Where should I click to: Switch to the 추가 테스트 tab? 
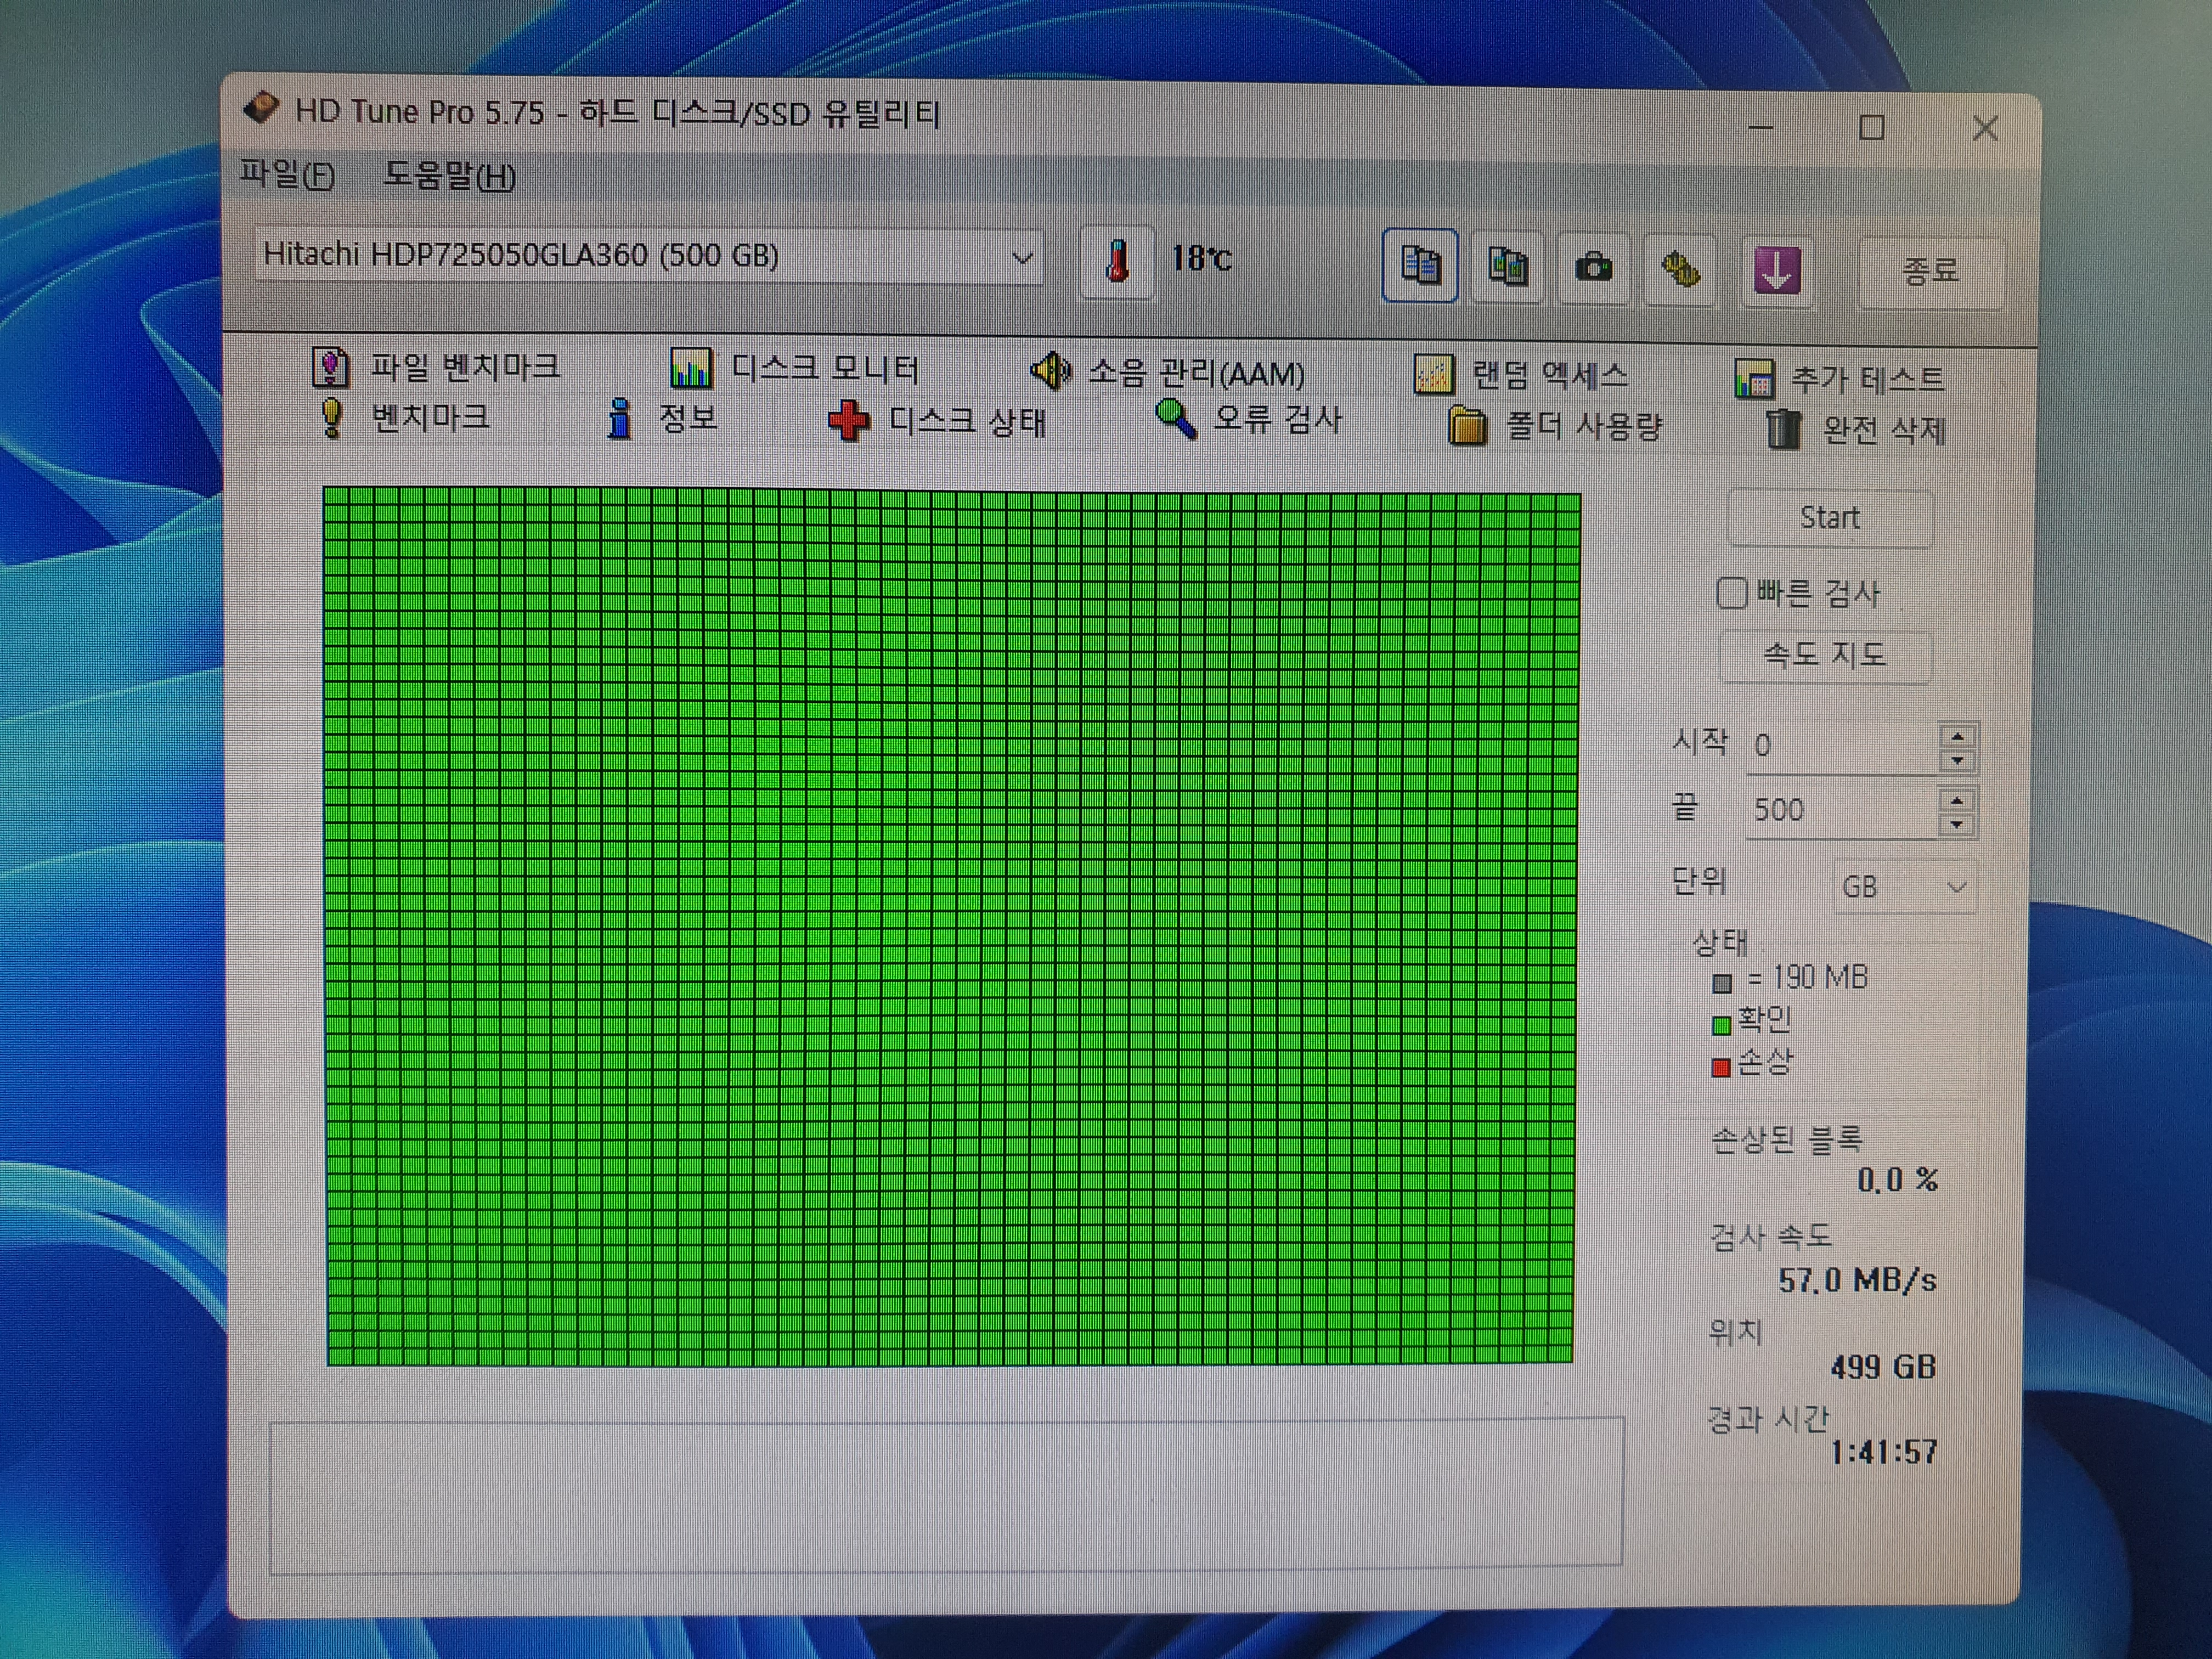pyautogui.click(x=1840, y=380)
